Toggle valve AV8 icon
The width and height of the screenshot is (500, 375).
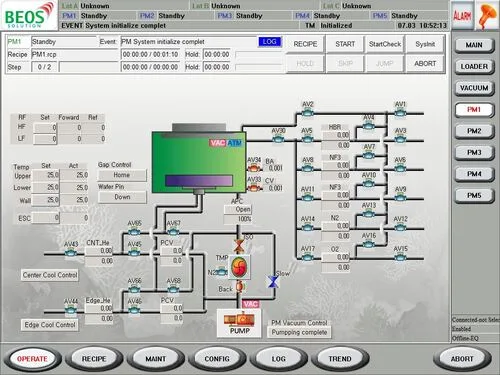[x=307, y=169]
